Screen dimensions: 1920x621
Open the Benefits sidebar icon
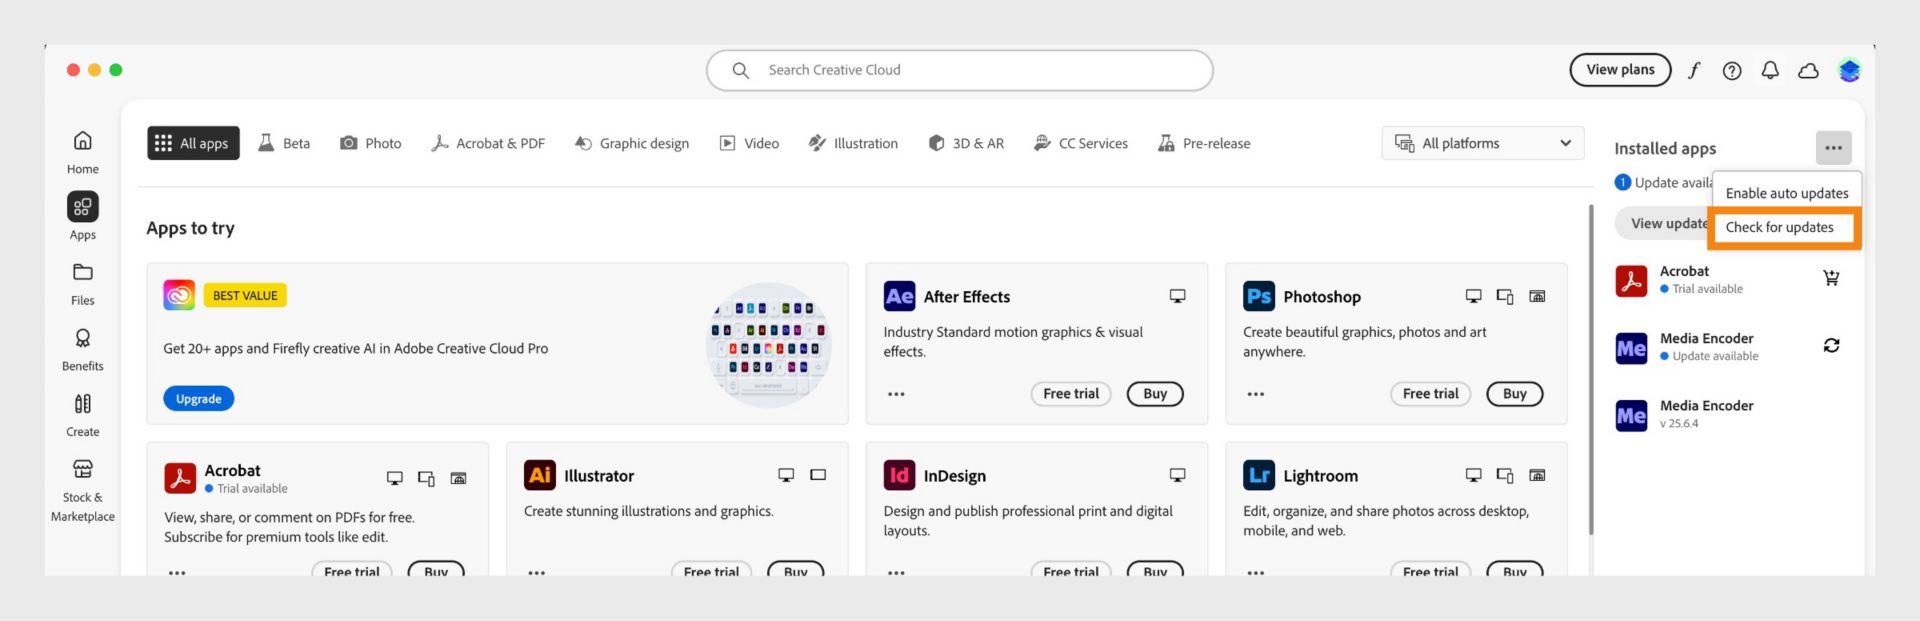(x=83, y=349)
